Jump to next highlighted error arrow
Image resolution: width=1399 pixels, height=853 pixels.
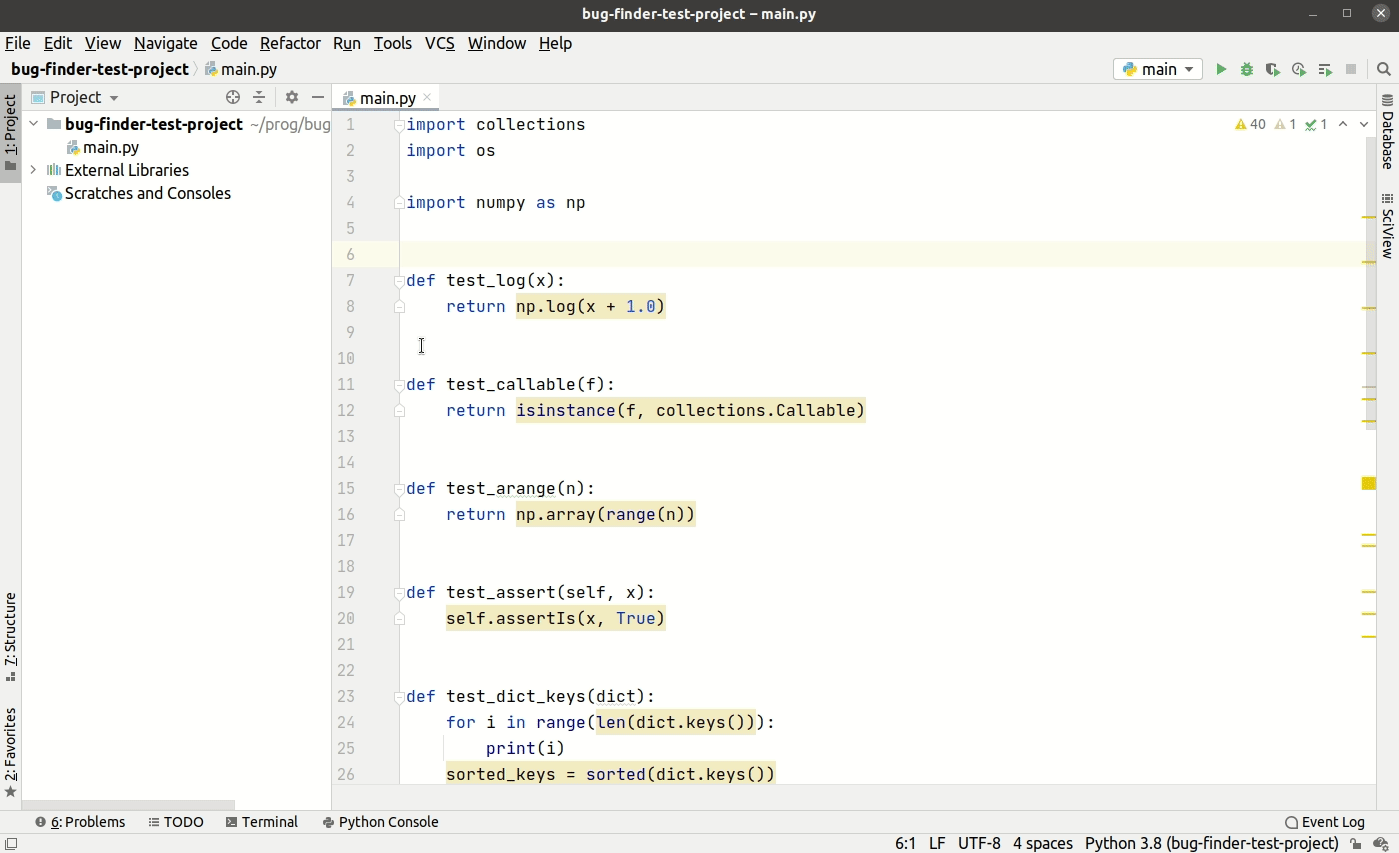pyautogui.click(x=1364, y=124)
